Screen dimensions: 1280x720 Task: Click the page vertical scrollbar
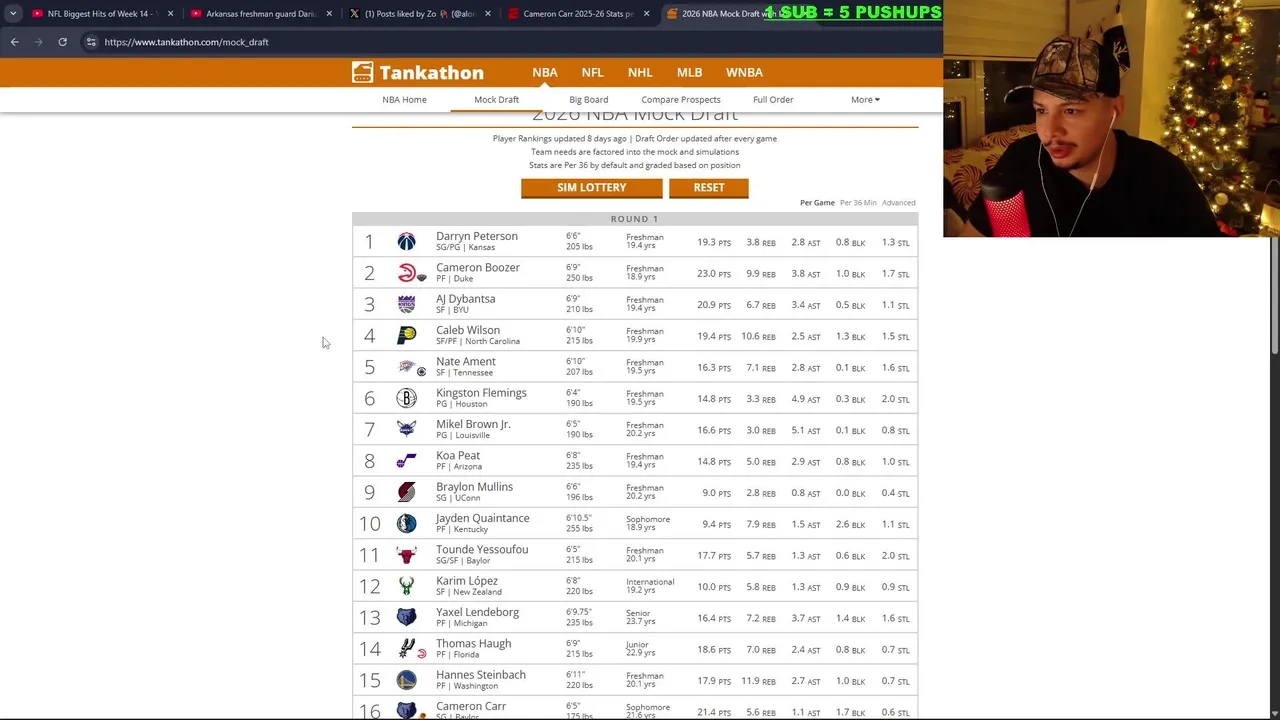1274,295
